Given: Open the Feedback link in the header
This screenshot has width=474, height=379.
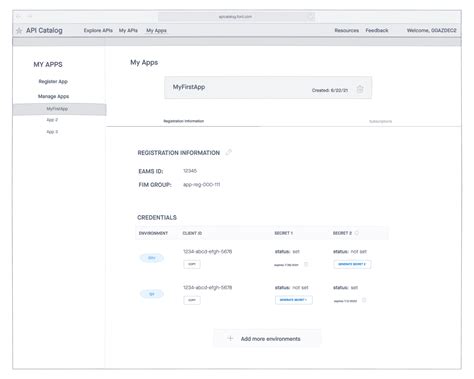Looking at the screenshot, I should pyautogui.click(x=377, y=30).
